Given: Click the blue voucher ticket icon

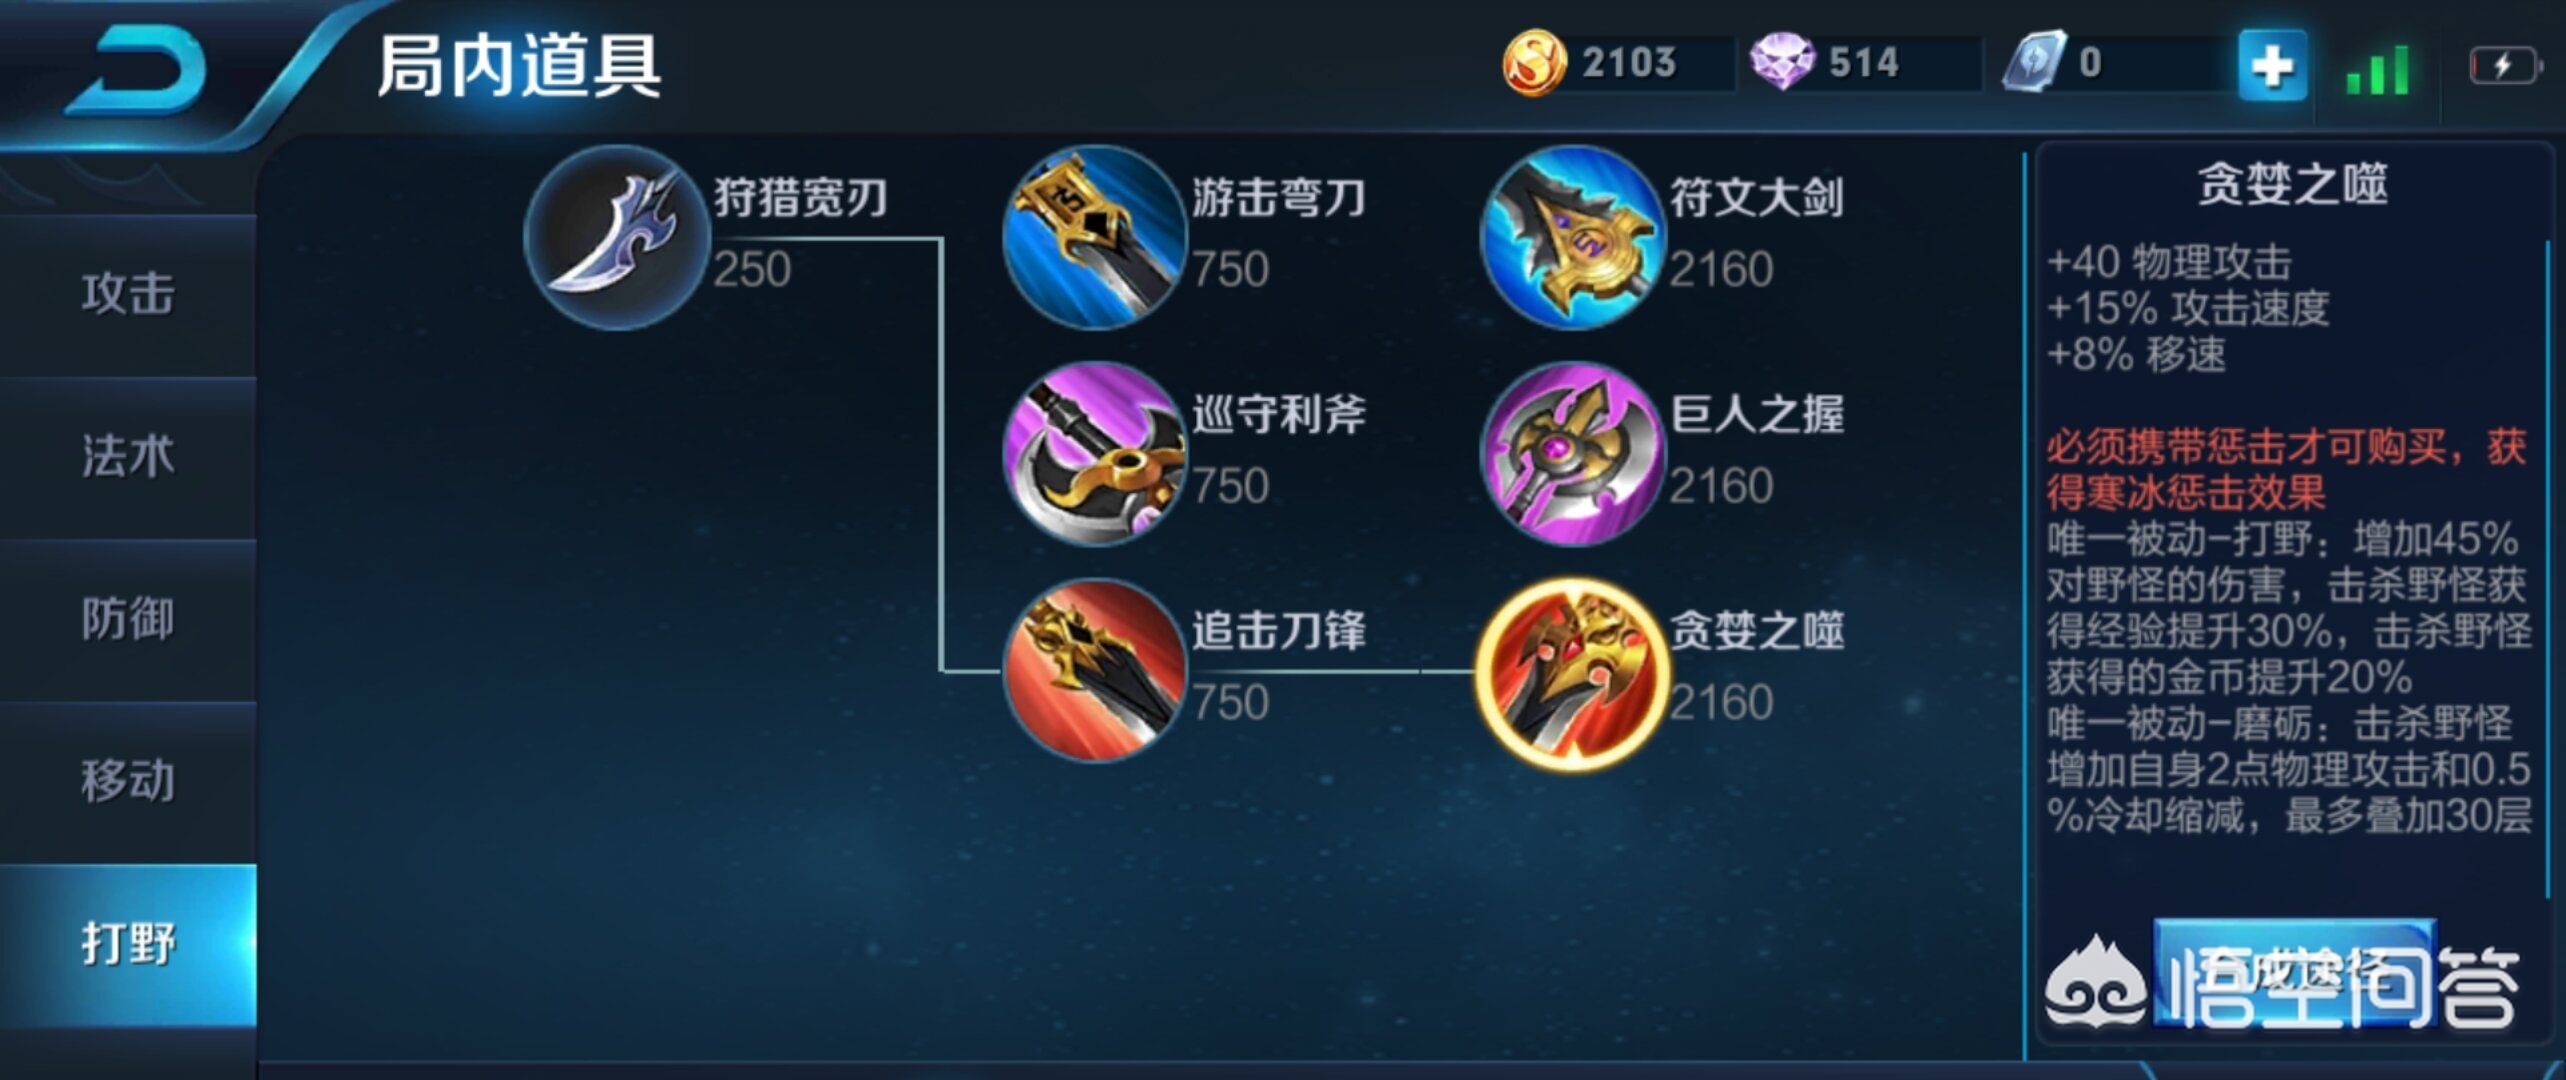Looking at the screenshot, I should tap(2034, 62).
